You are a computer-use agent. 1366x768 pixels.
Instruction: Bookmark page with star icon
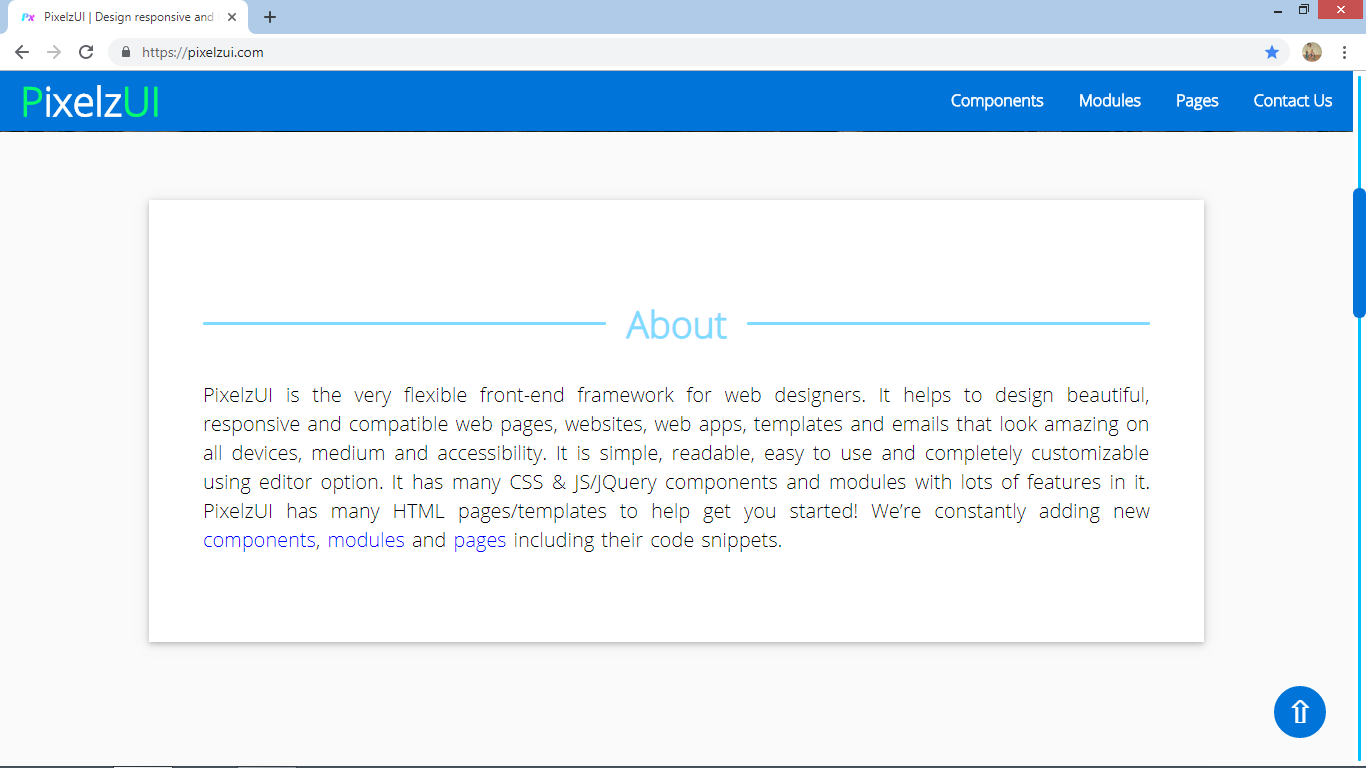[1272, 52]
